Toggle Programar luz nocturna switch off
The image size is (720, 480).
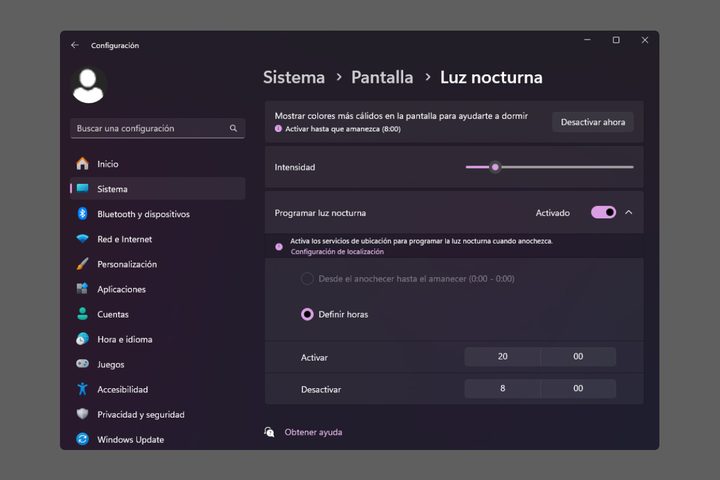point(603,212)
